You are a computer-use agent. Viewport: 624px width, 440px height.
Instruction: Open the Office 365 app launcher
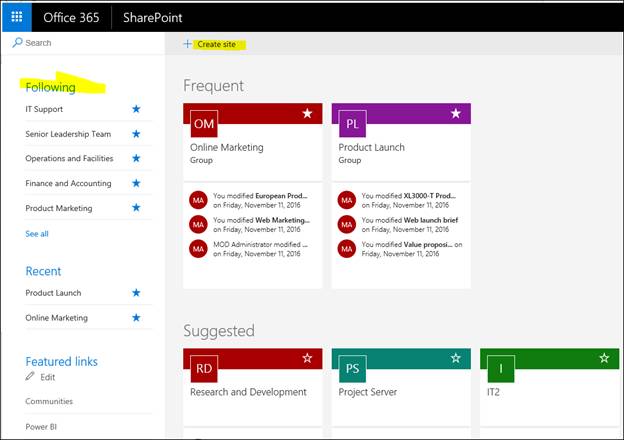coord(17,18)
